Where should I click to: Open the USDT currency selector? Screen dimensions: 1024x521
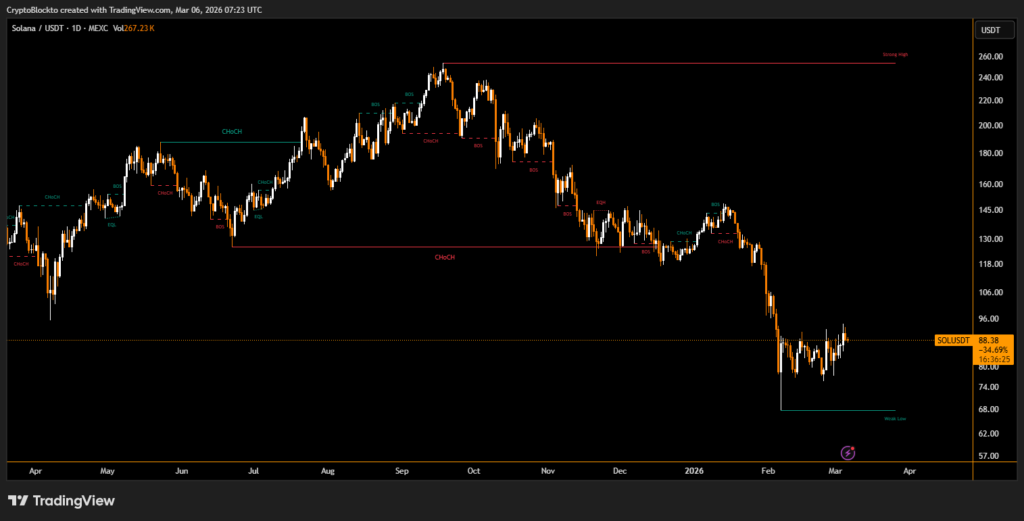989,29
